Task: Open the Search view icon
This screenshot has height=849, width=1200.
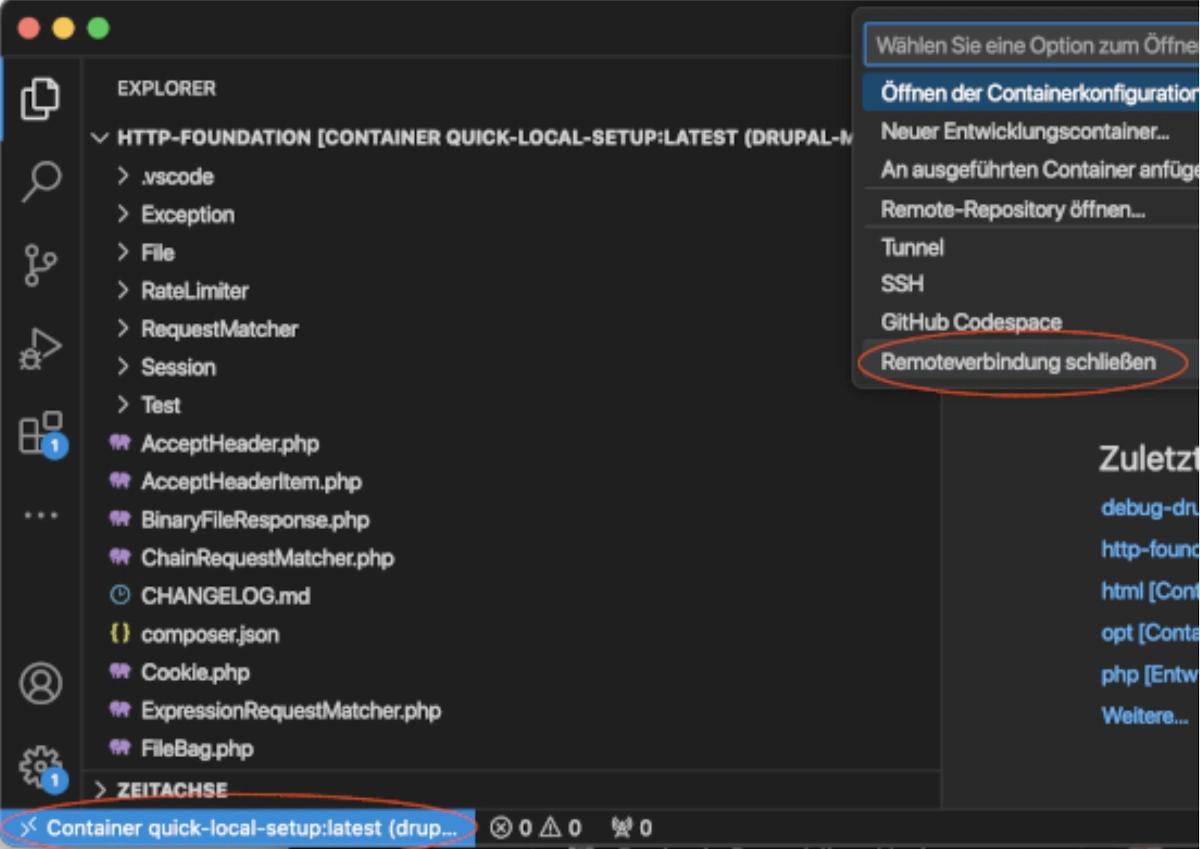Action: 40,182
